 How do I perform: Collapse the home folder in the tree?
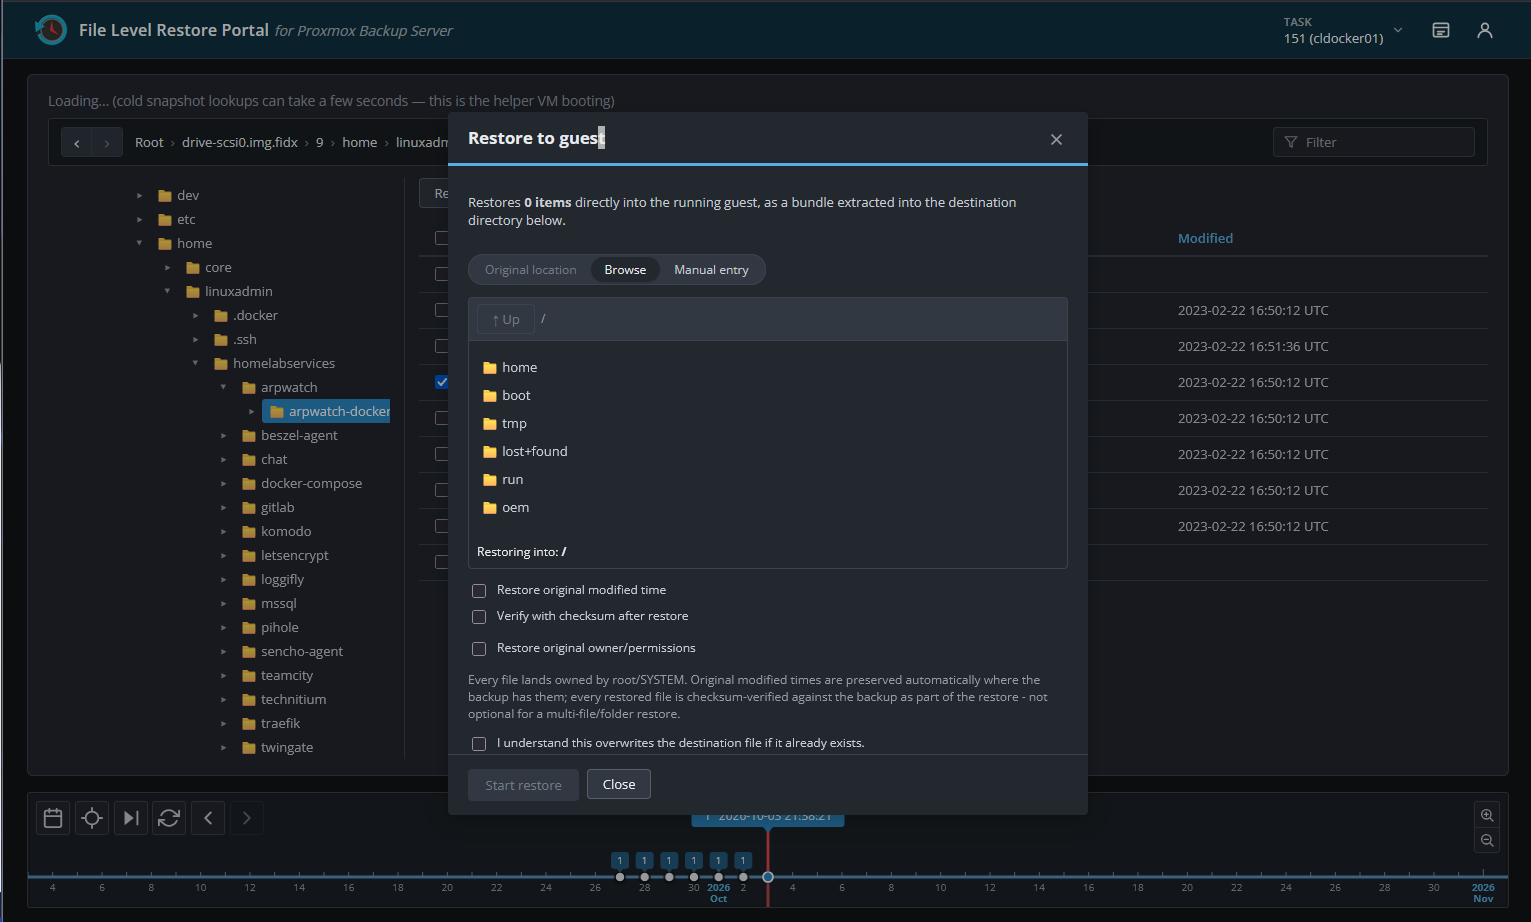point(139,244)
